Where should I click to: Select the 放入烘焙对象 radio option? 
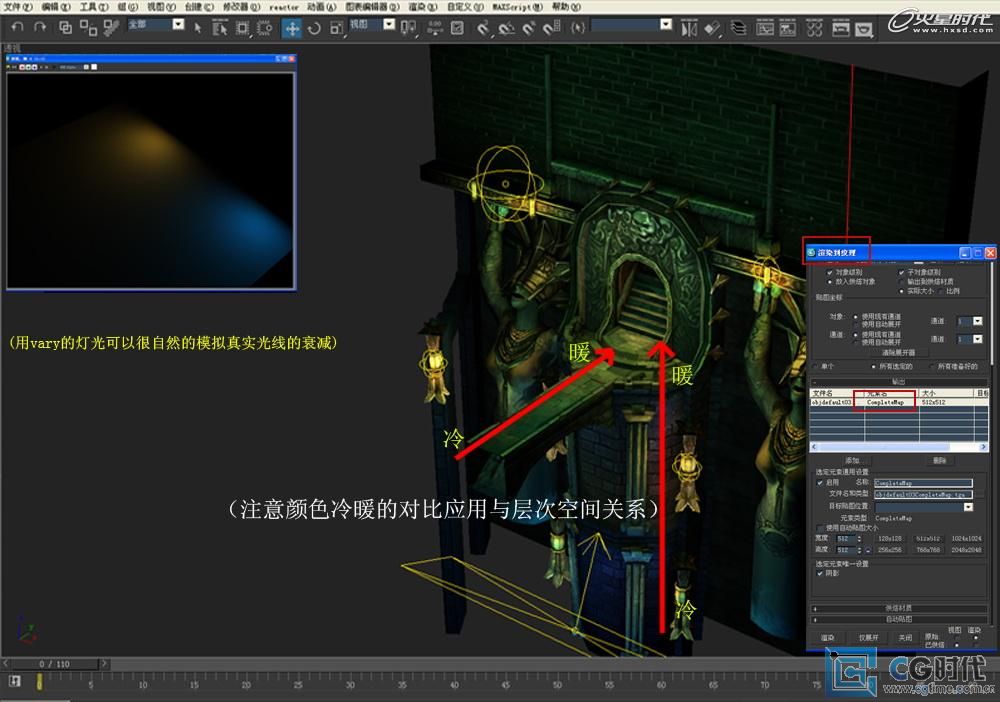click(x=830, y=281)
